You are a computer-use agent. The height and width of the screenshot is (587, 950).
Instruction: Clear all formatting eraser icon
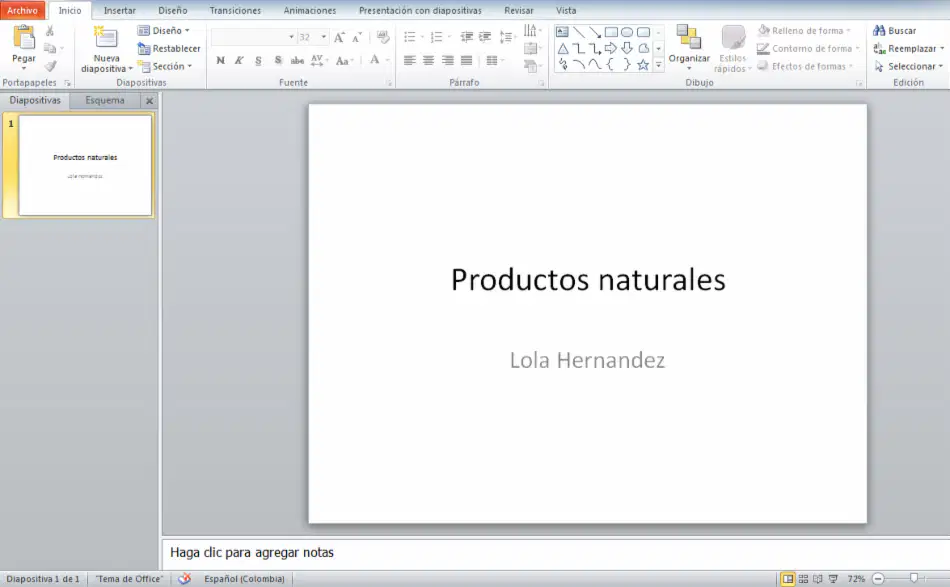pyautogui.click(x=383, y=38)
